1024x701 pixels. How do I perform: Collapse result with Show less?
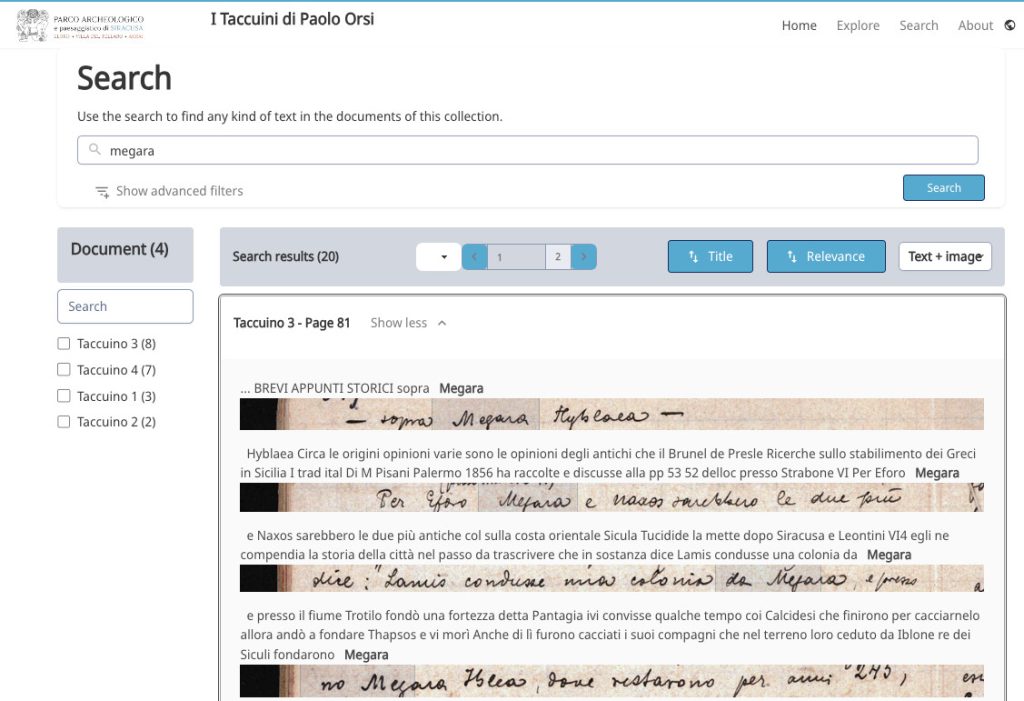pos(408,323)
